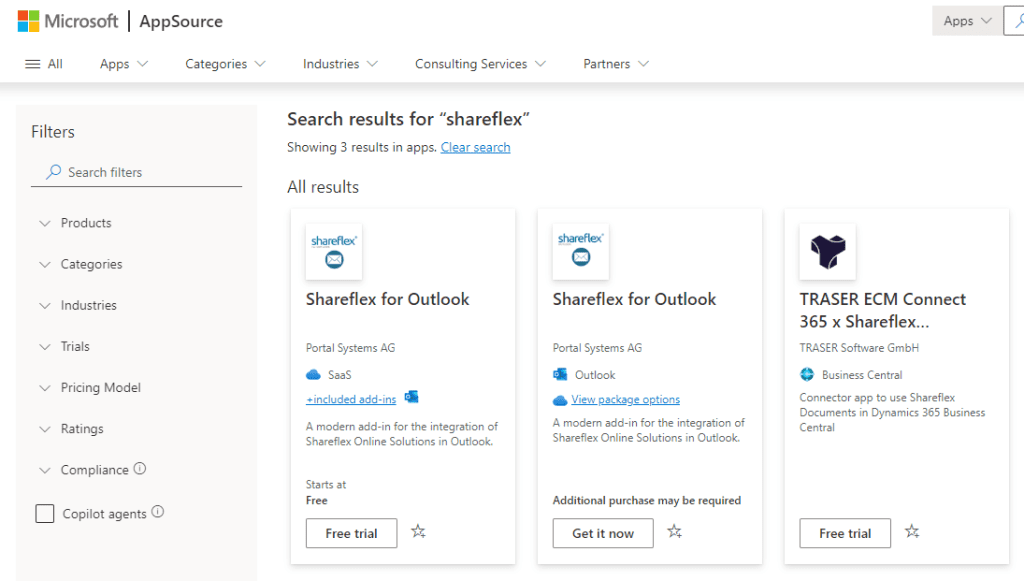Expand the Consulting Services menu
The width and height of the screenshot is (1024, 581).
click(480, 64)
